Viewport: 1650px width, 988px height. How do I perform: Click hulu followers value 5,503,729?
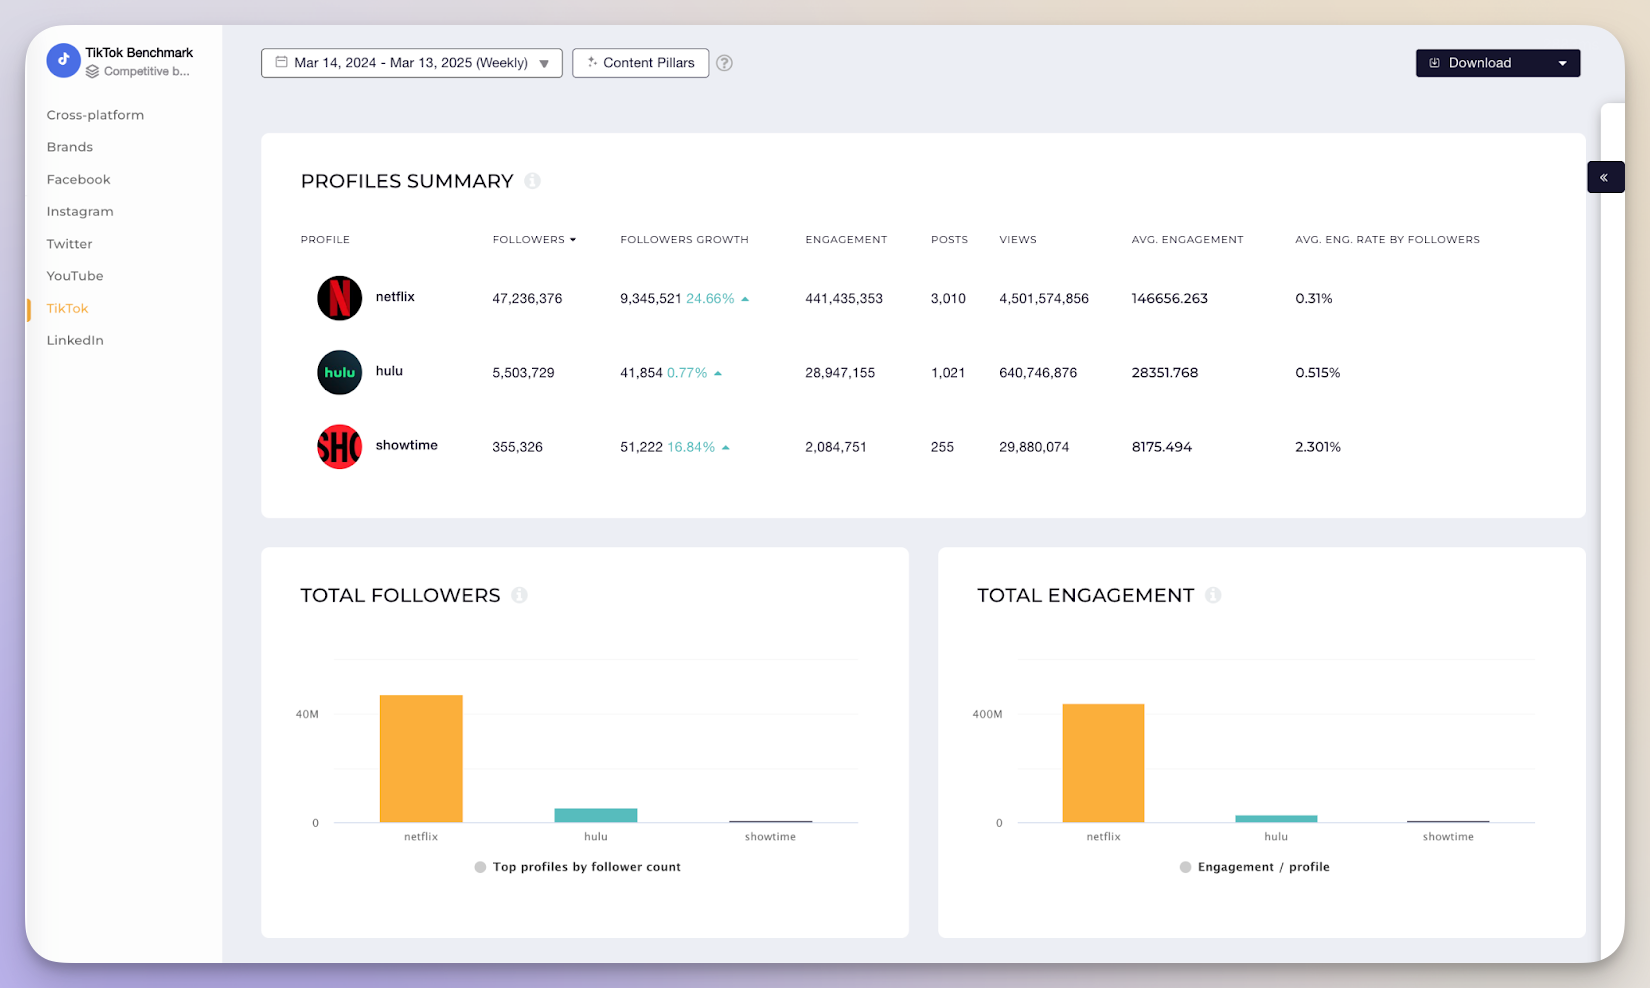coord(523,373)
